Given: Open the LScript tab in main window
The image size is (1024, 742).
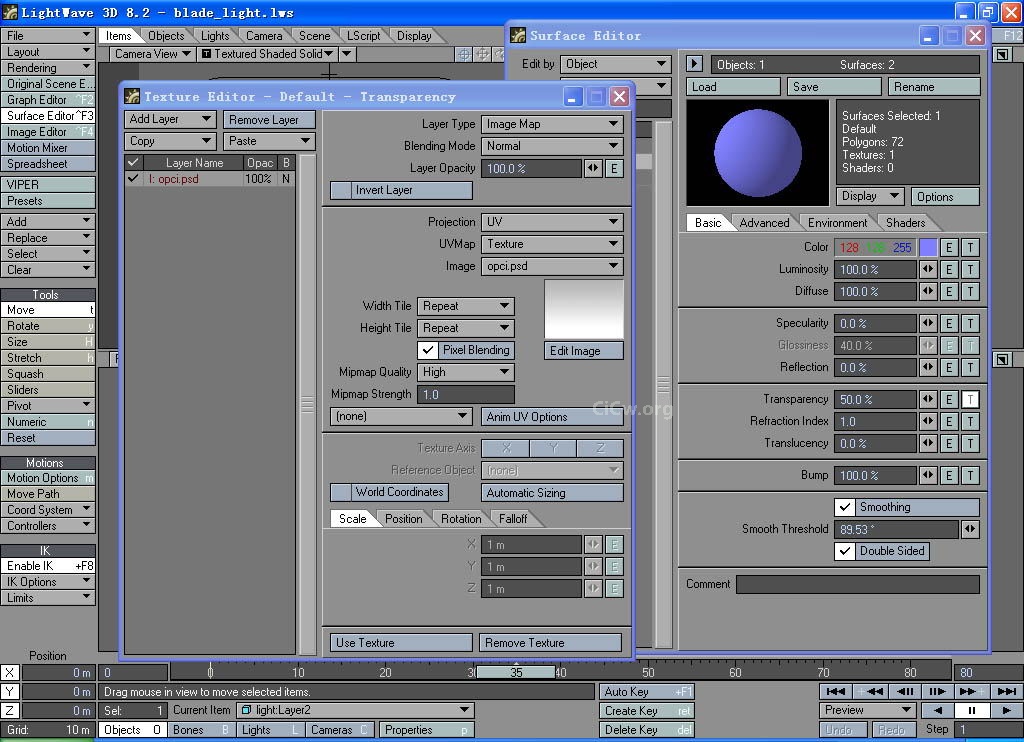Looking at the screenshot, I should [x=363, y=36].
